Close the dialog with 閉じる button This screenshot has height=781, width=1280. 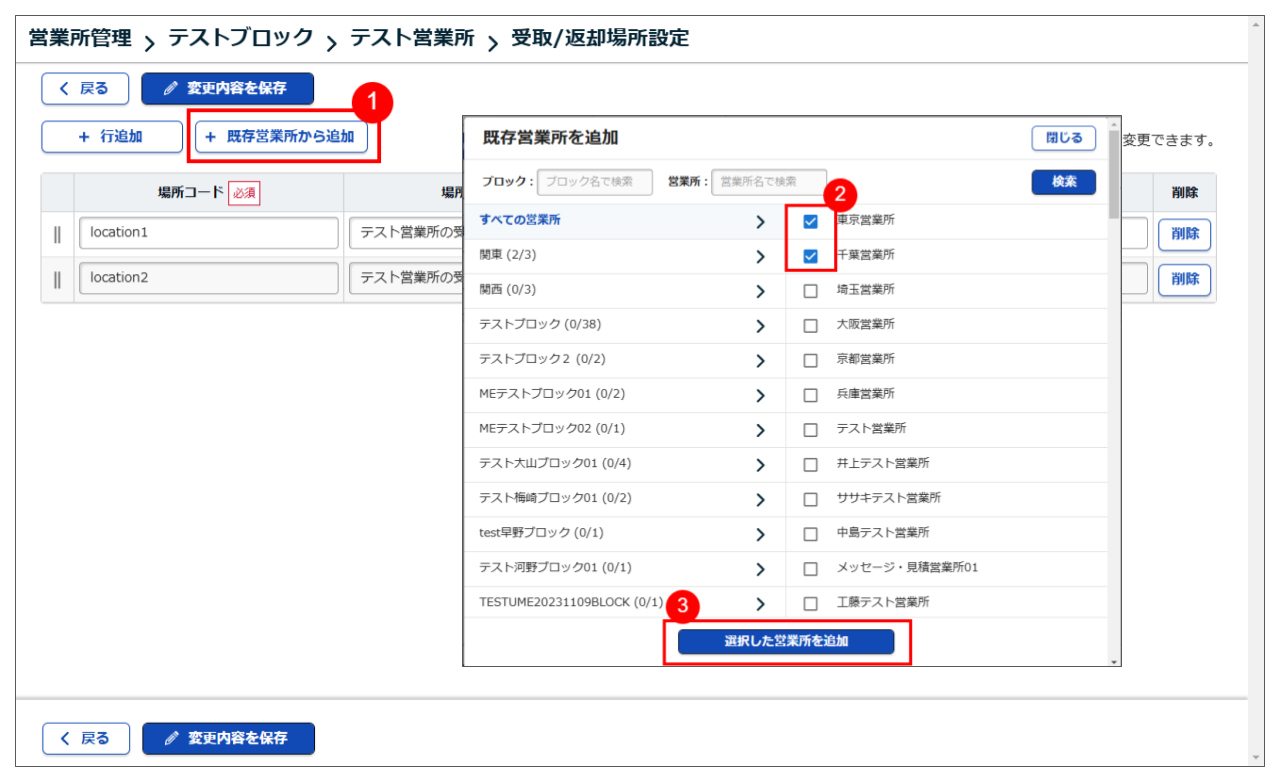coord(1063,138)
